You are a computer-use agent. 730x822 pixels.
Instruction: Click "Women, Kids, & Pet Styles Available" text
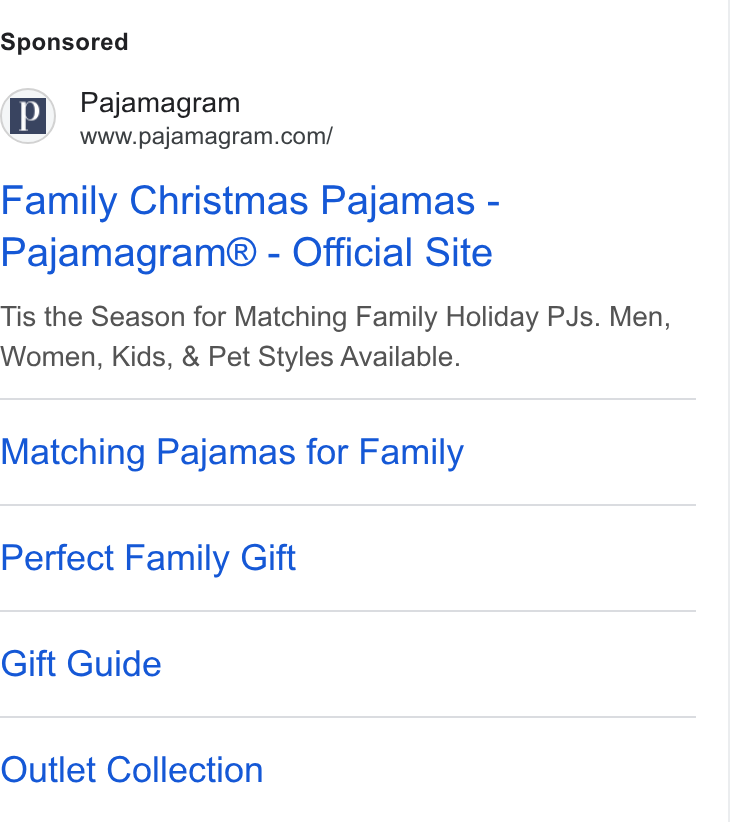(x=230, y=357)
